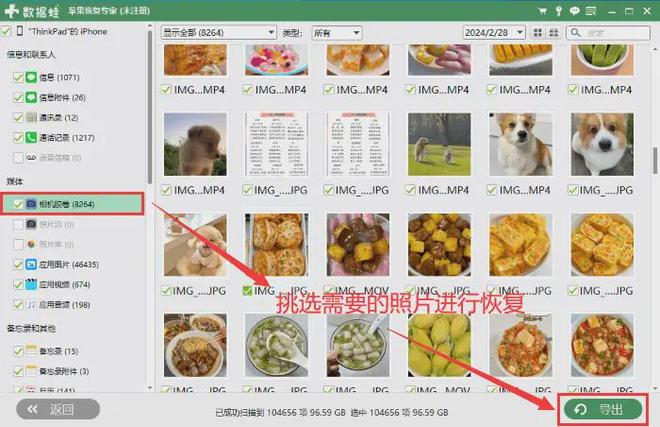Click the photo grid vertical scrollbar
This screenshot has width=660, height=427.
[654, 160]
